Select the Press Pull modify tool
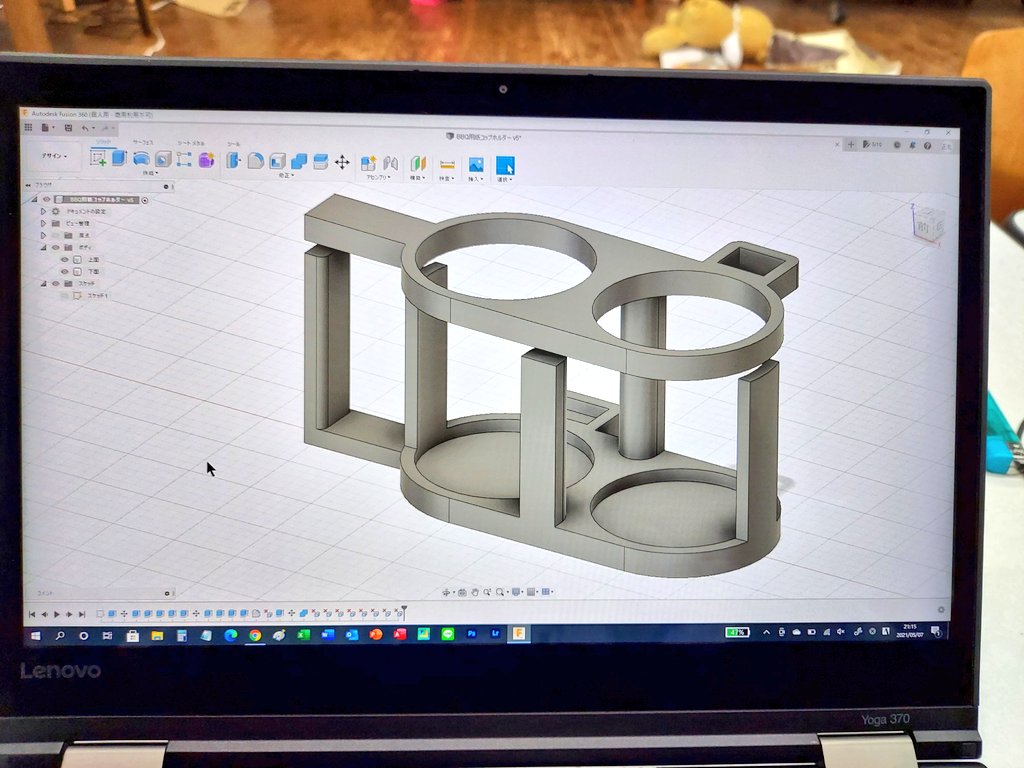The height and width of the screenshot is (768, 1024). tap(233, 160)
